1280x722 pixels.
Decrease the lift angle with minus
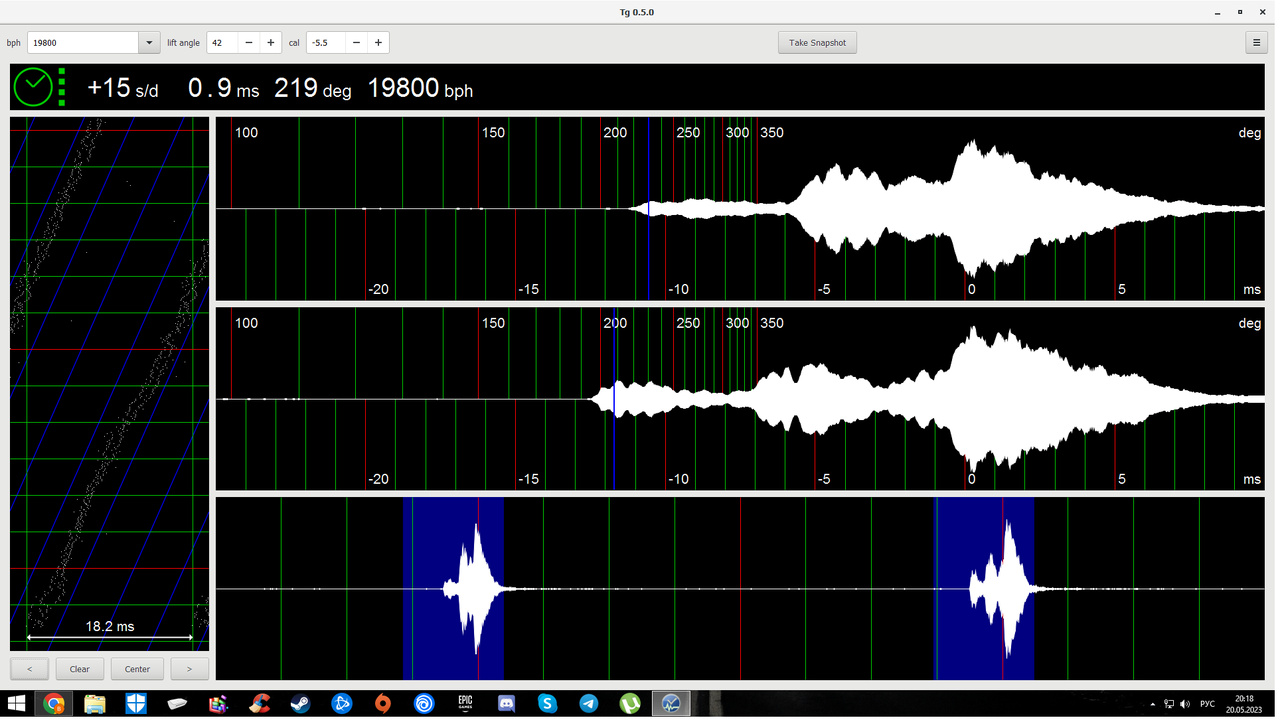[x=248, y=42]
